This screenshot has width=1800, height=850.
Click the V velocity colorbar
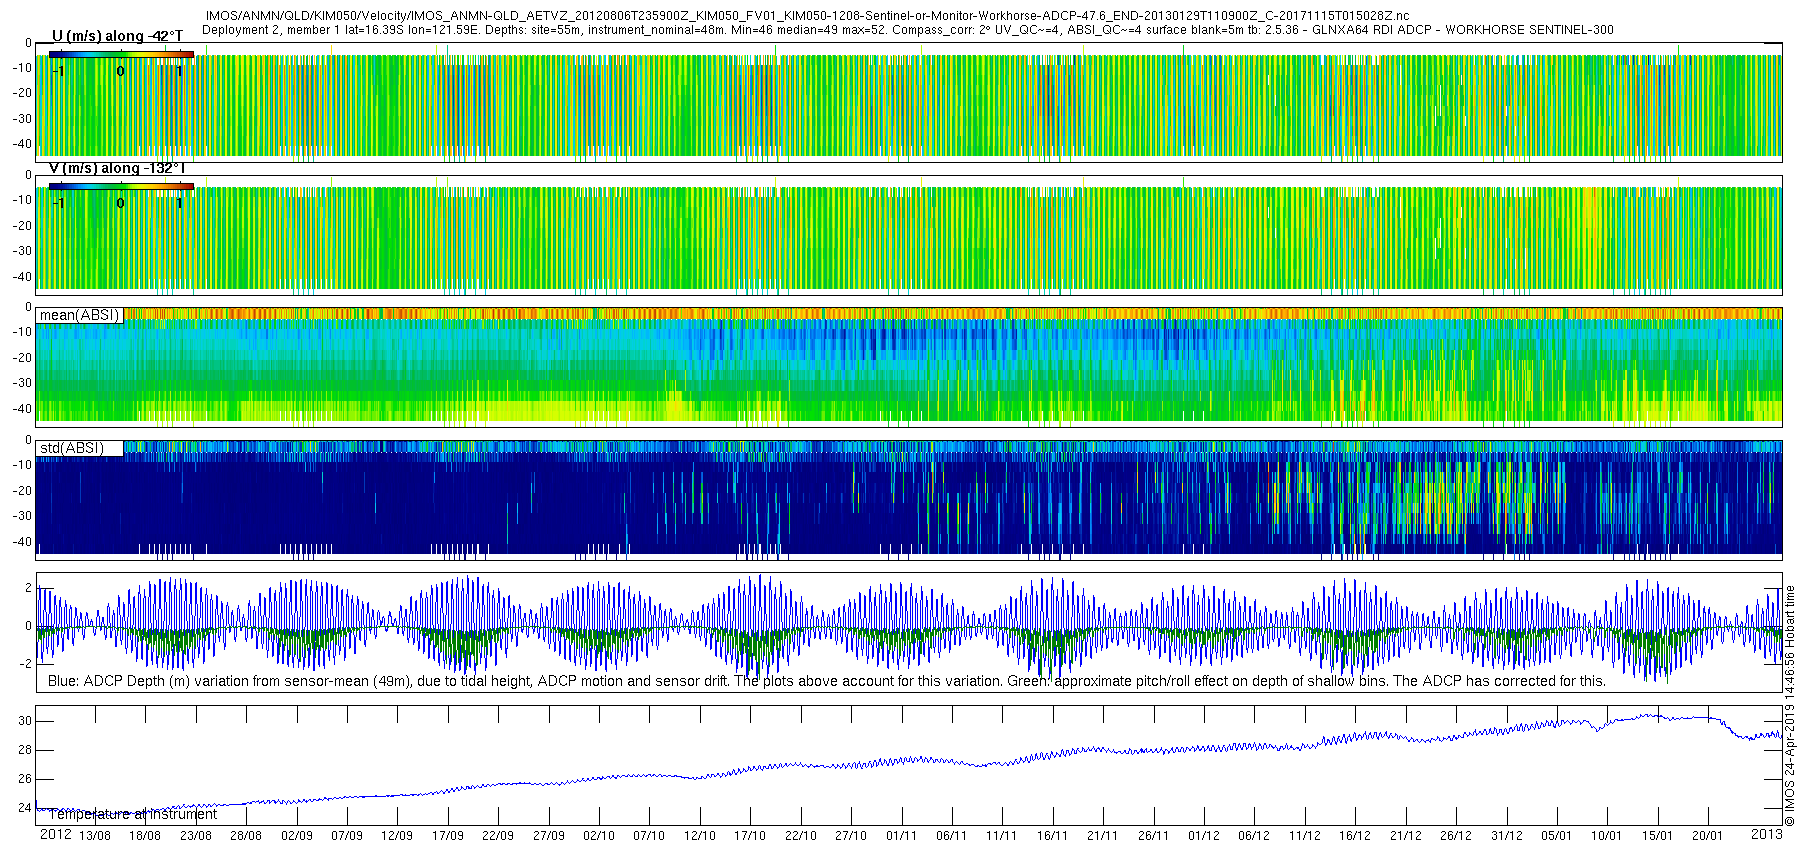tap(121, 186)
